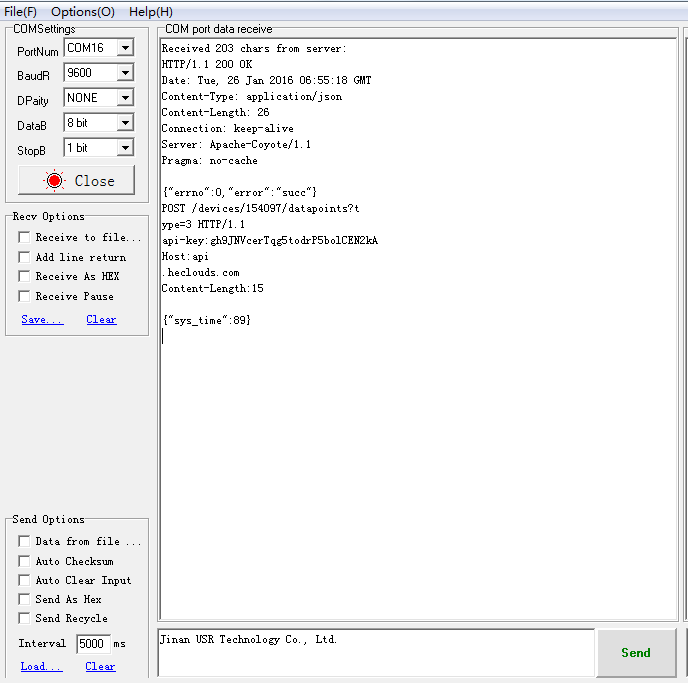Open the DPaity parity dropdown
Image resolution: width=688 pixels, height=683 pixels.
tap(125, 98)
